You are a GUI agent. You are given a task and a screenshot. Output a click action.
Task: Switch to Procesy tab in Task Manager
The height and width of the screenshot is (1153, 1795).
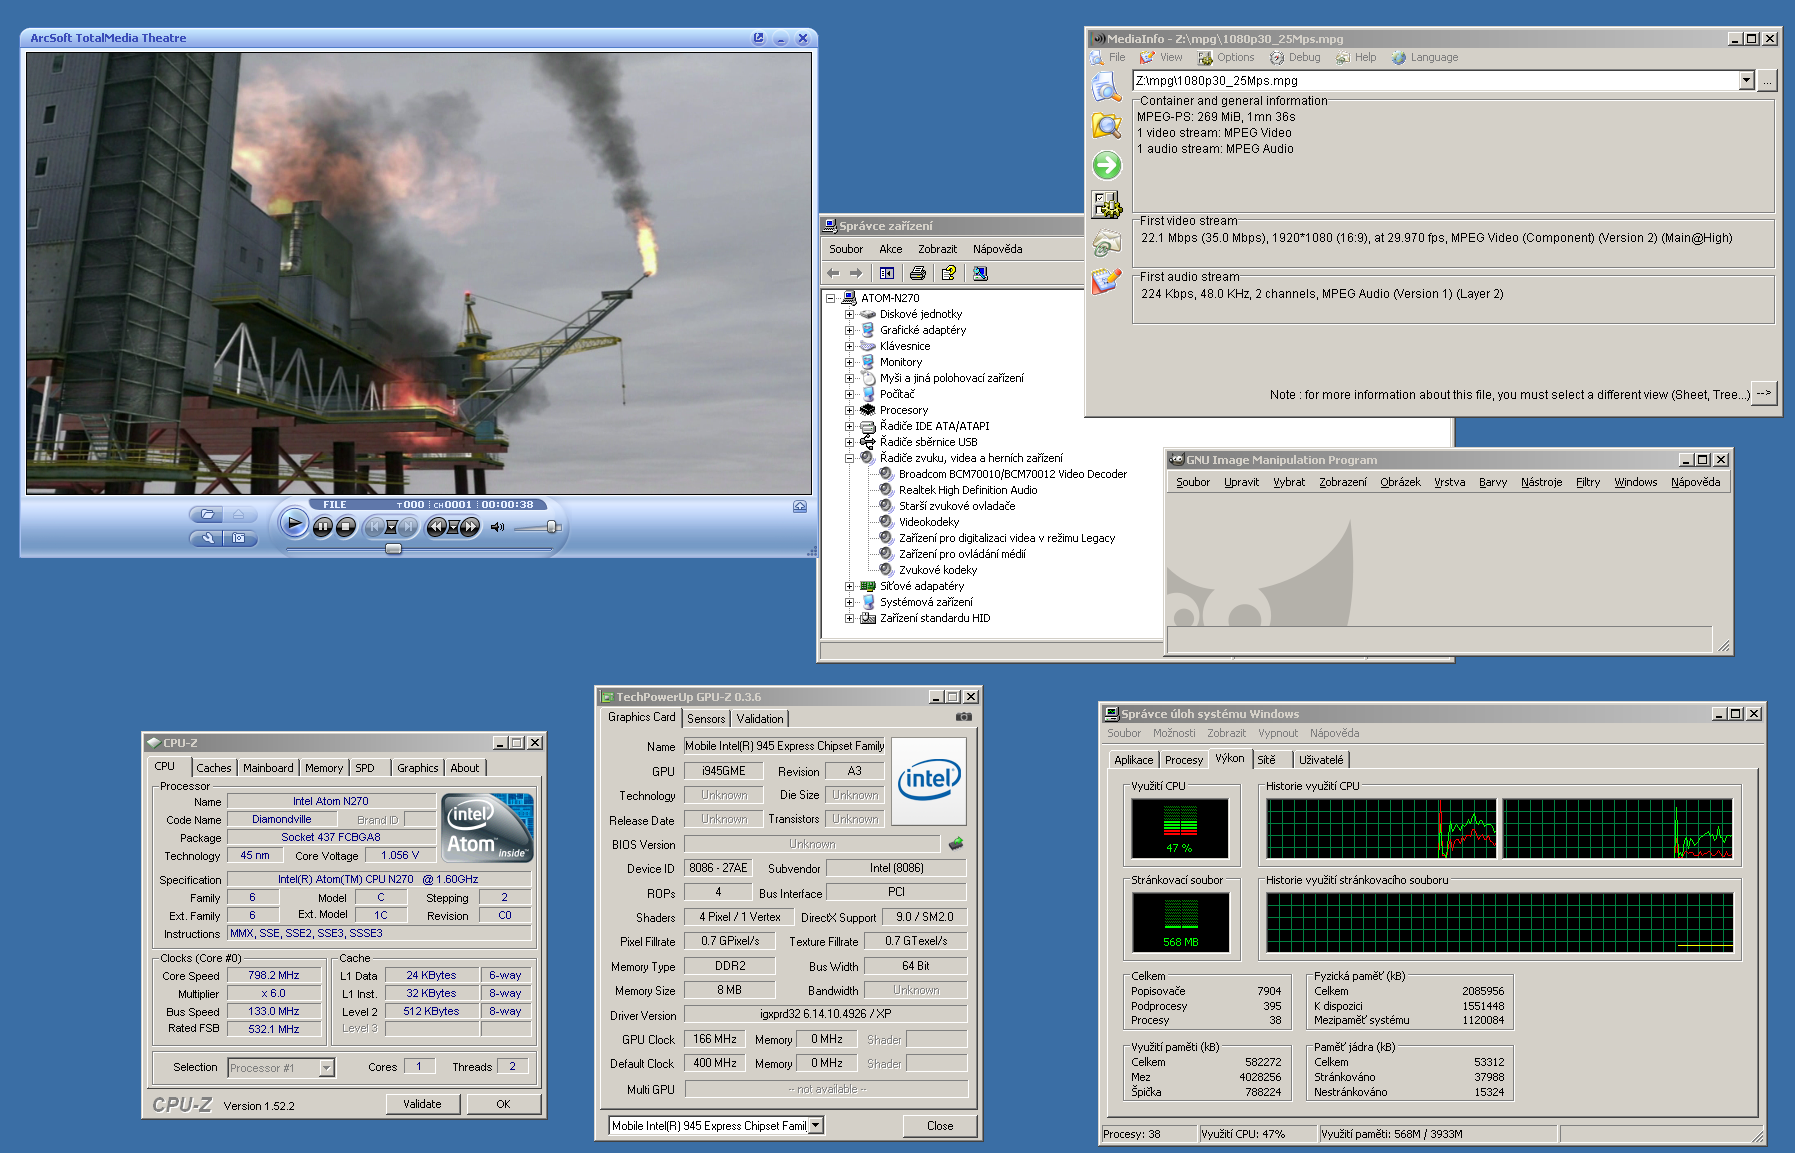(1183, 760)
